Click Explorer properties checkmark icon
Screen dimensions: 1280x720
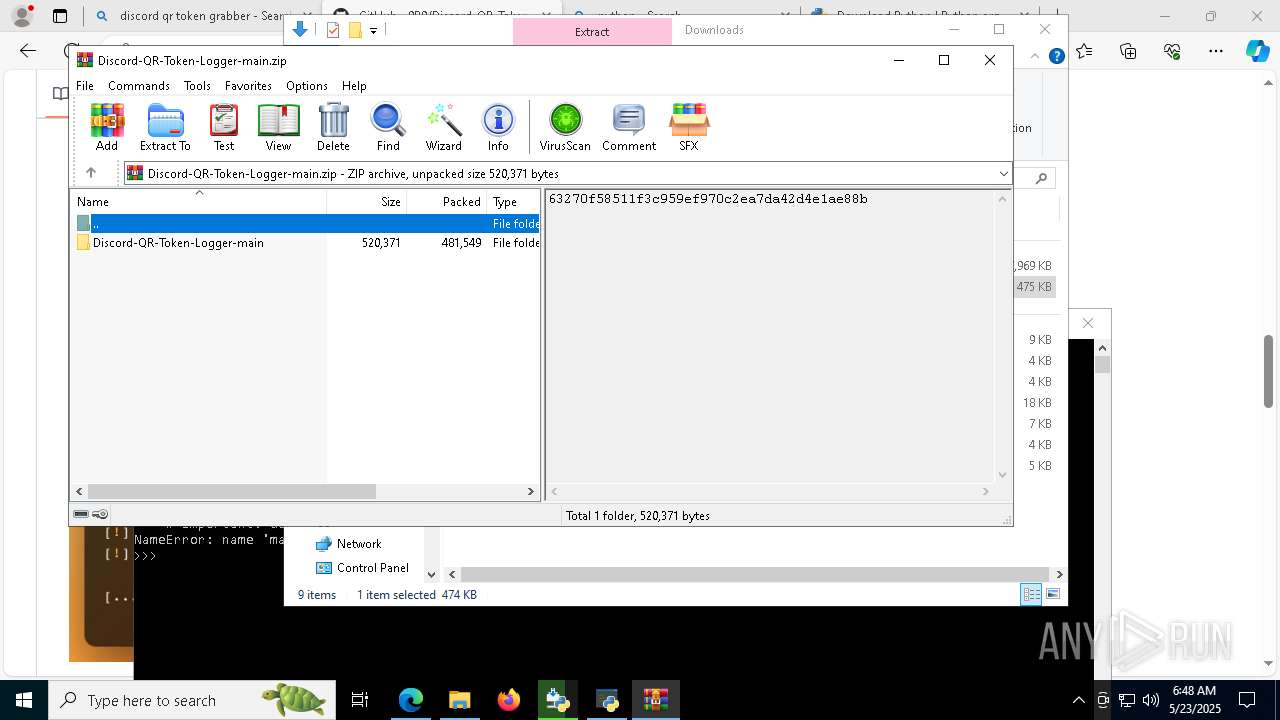(333, 31)
